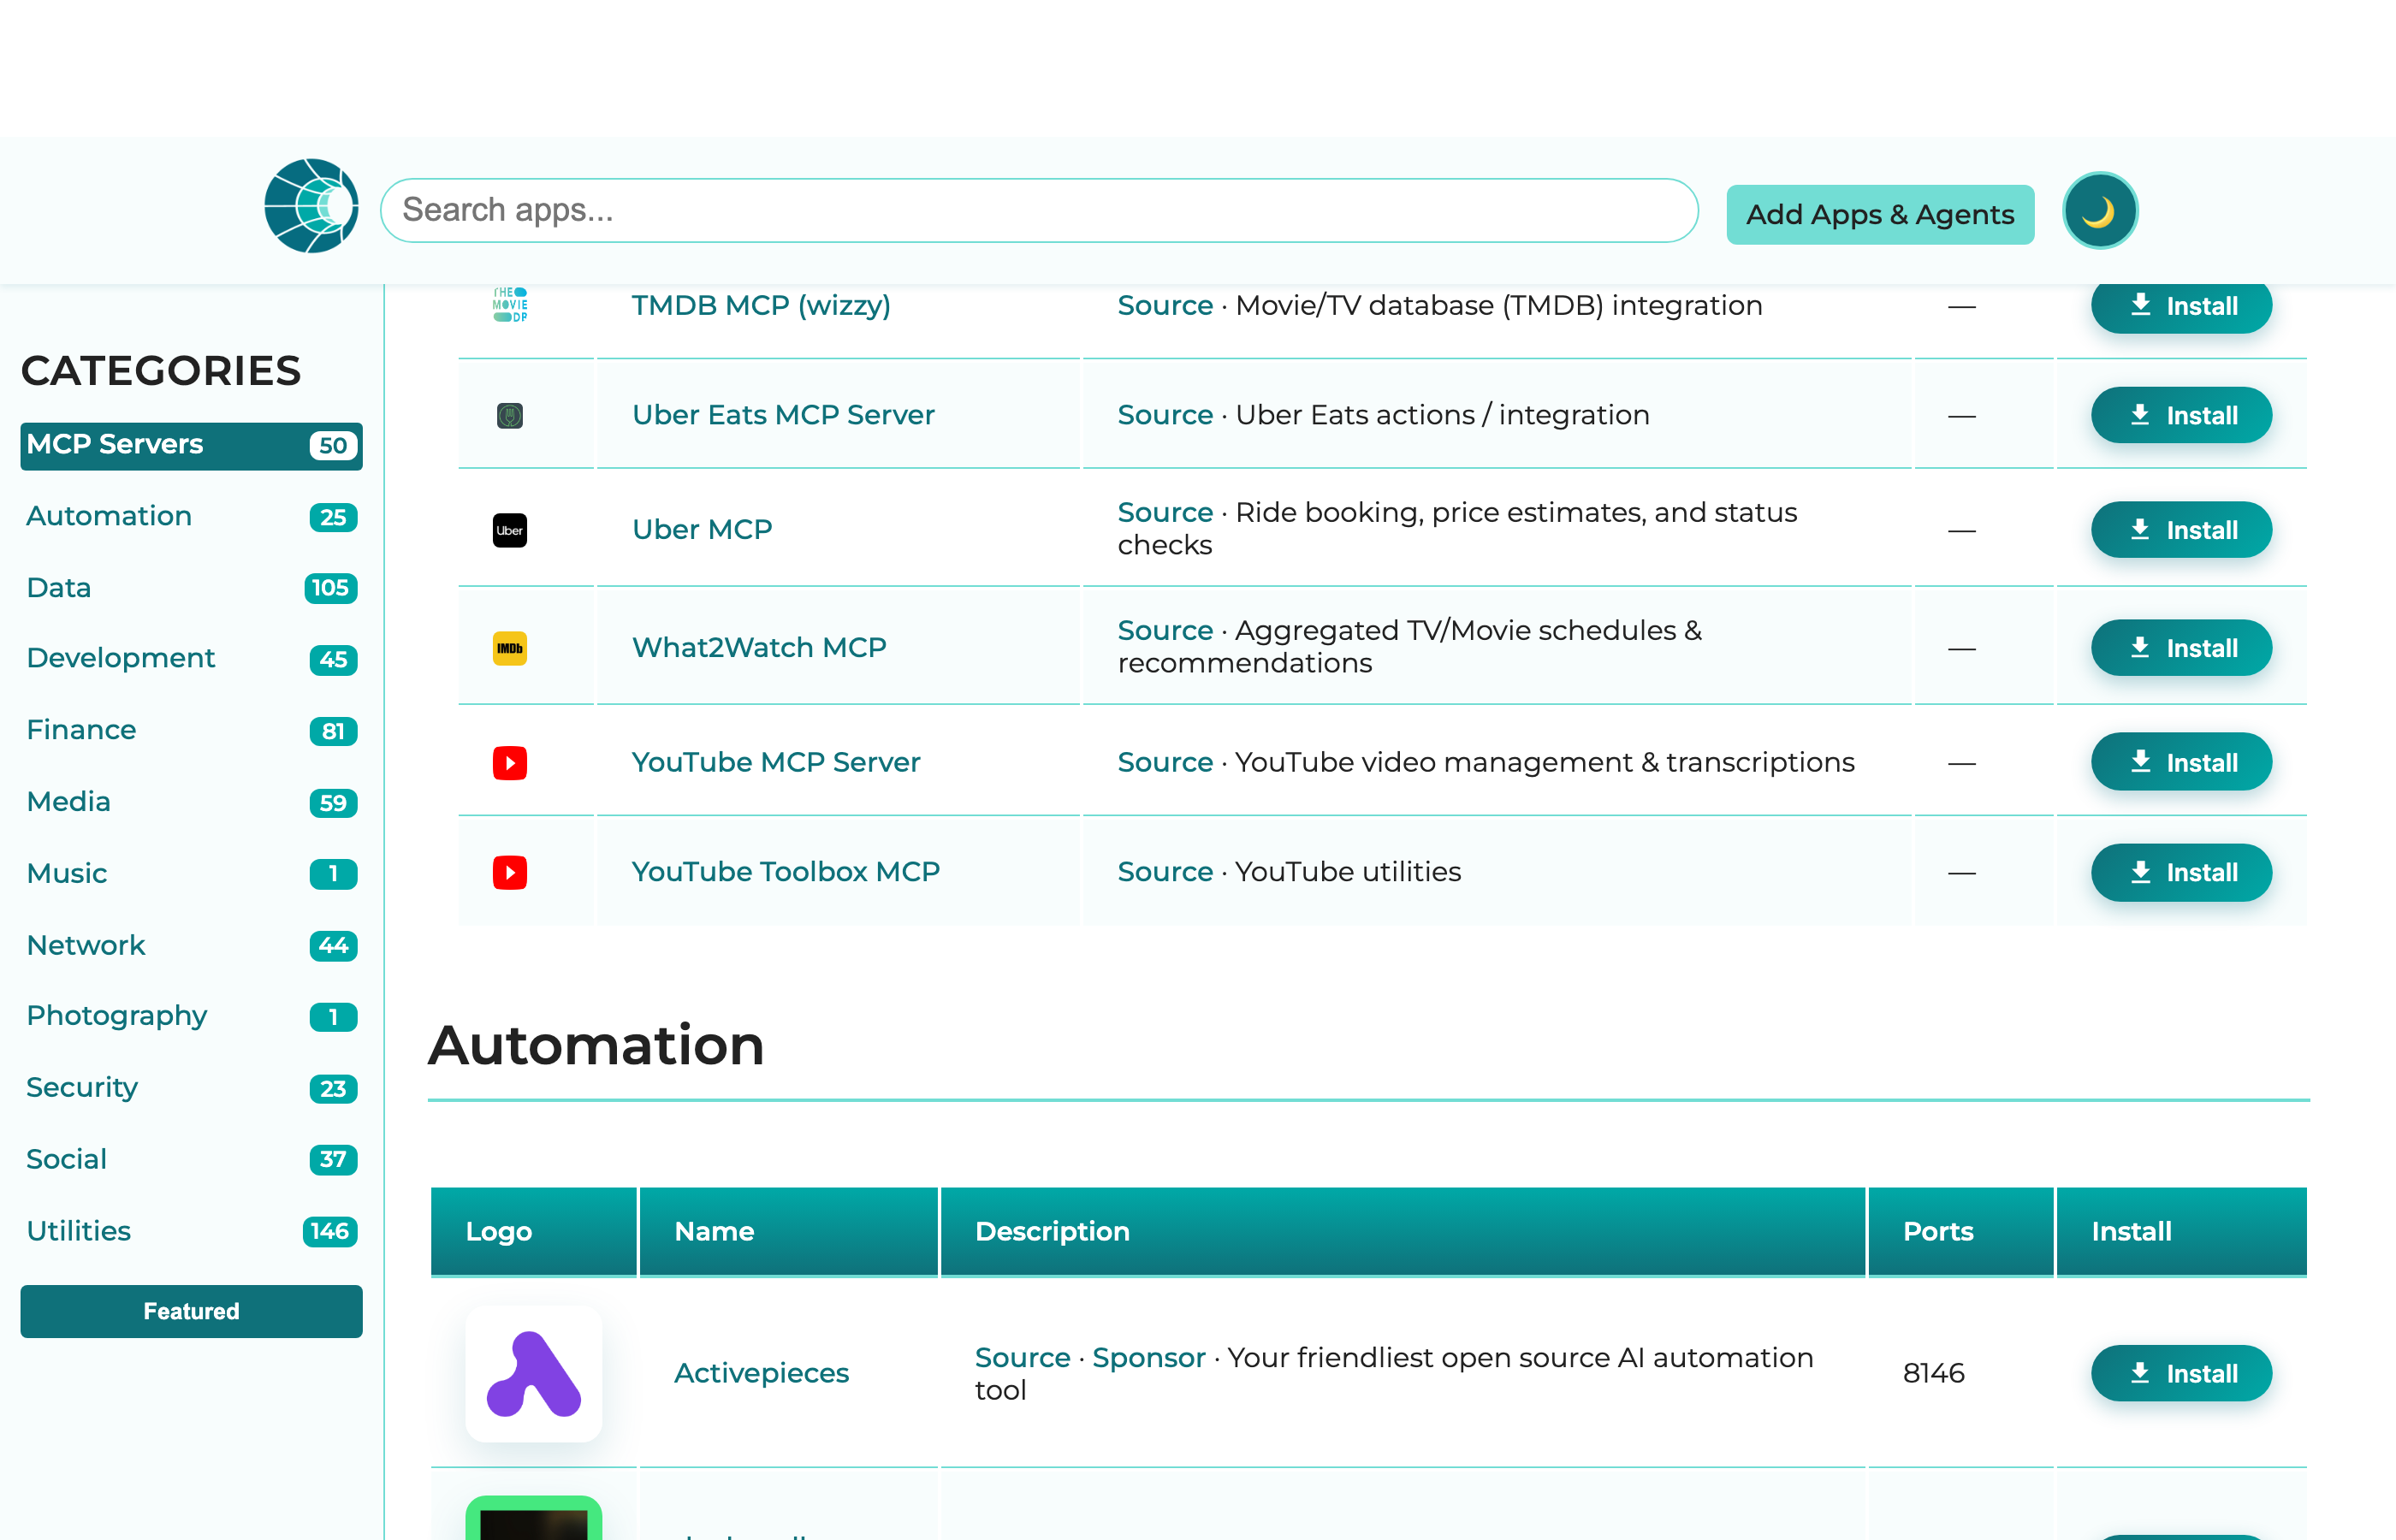This screenshot has height=1540, width=2396.
Task: Open YouTube MCP Server link
Action: pyautogui.click(x=776, y=763)
